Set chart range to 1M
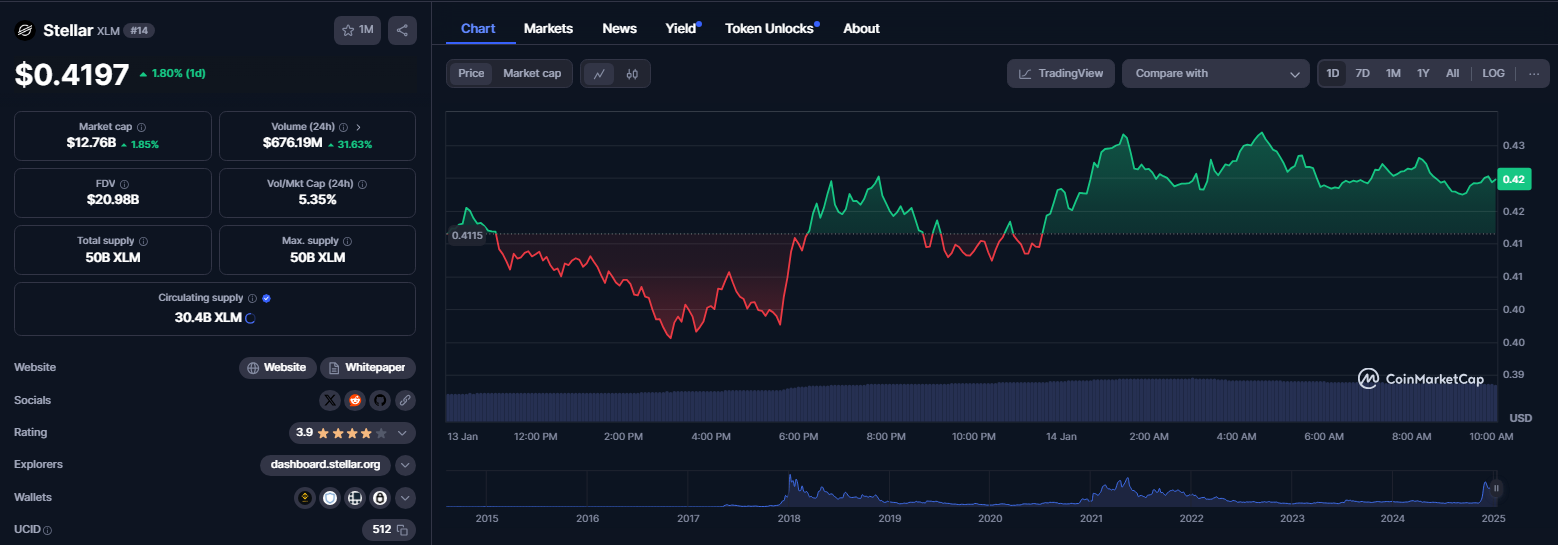 coord(1393,73)
